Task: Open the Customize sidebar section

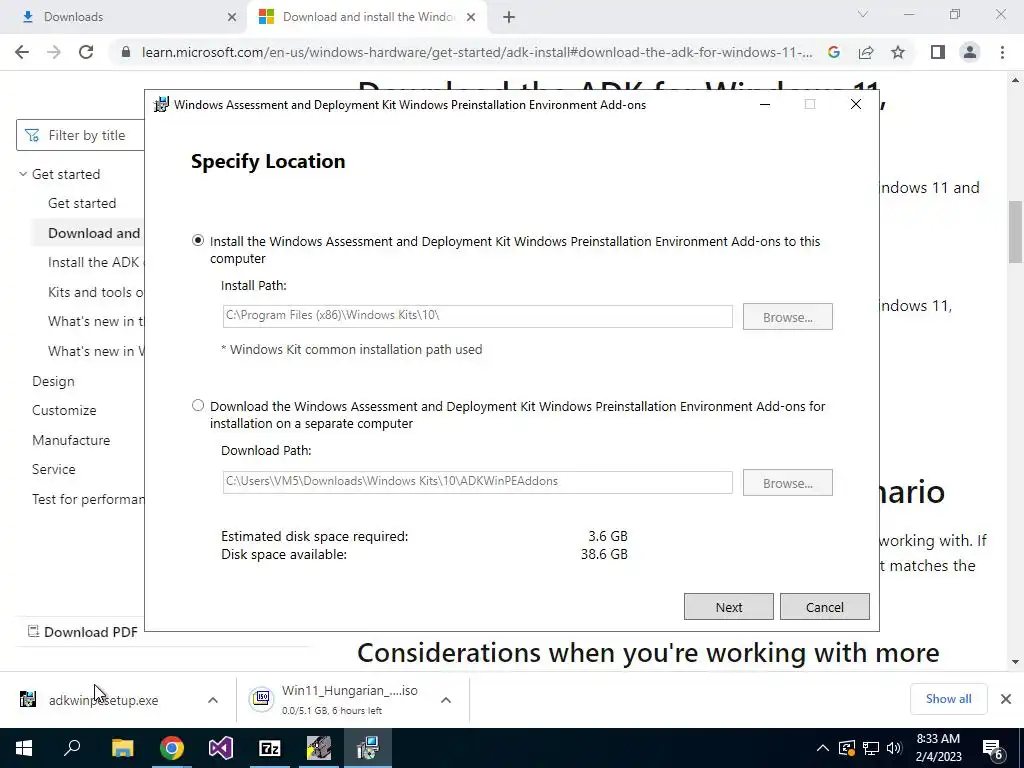Action: (x=64, y=410)
